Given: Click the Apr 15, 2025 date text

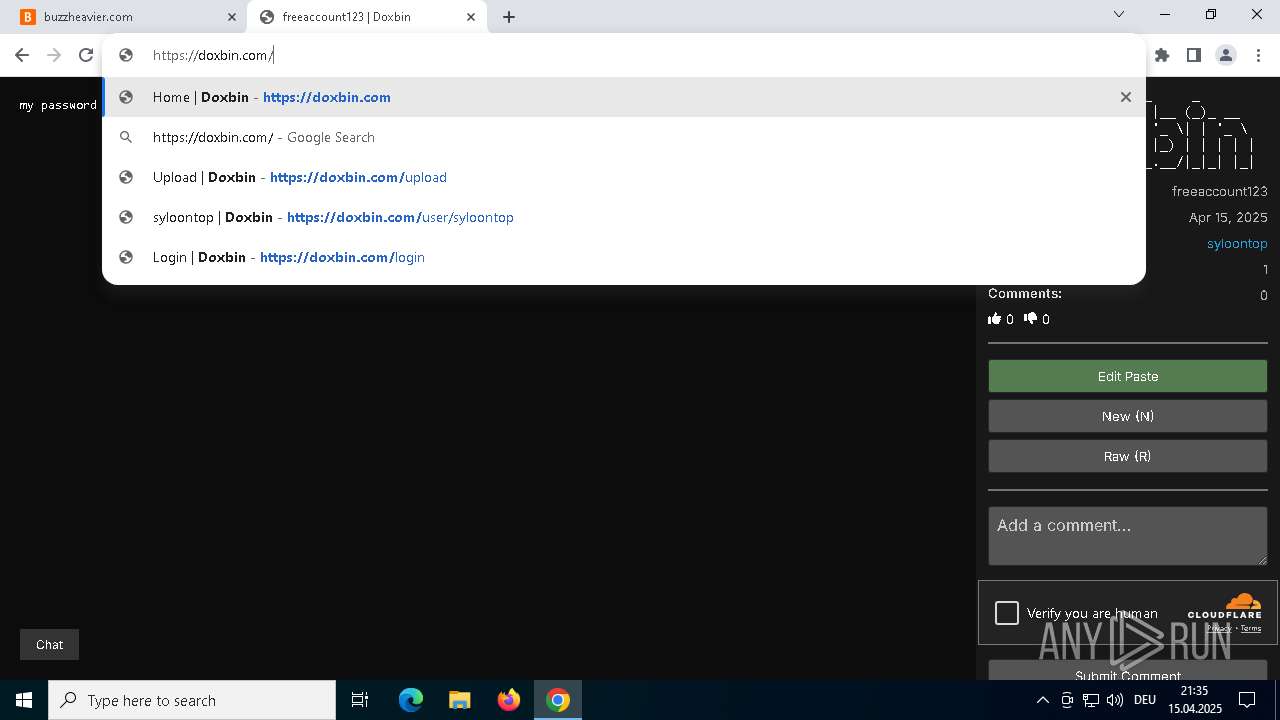Looking at the screenshot, I should point(1228,217).
